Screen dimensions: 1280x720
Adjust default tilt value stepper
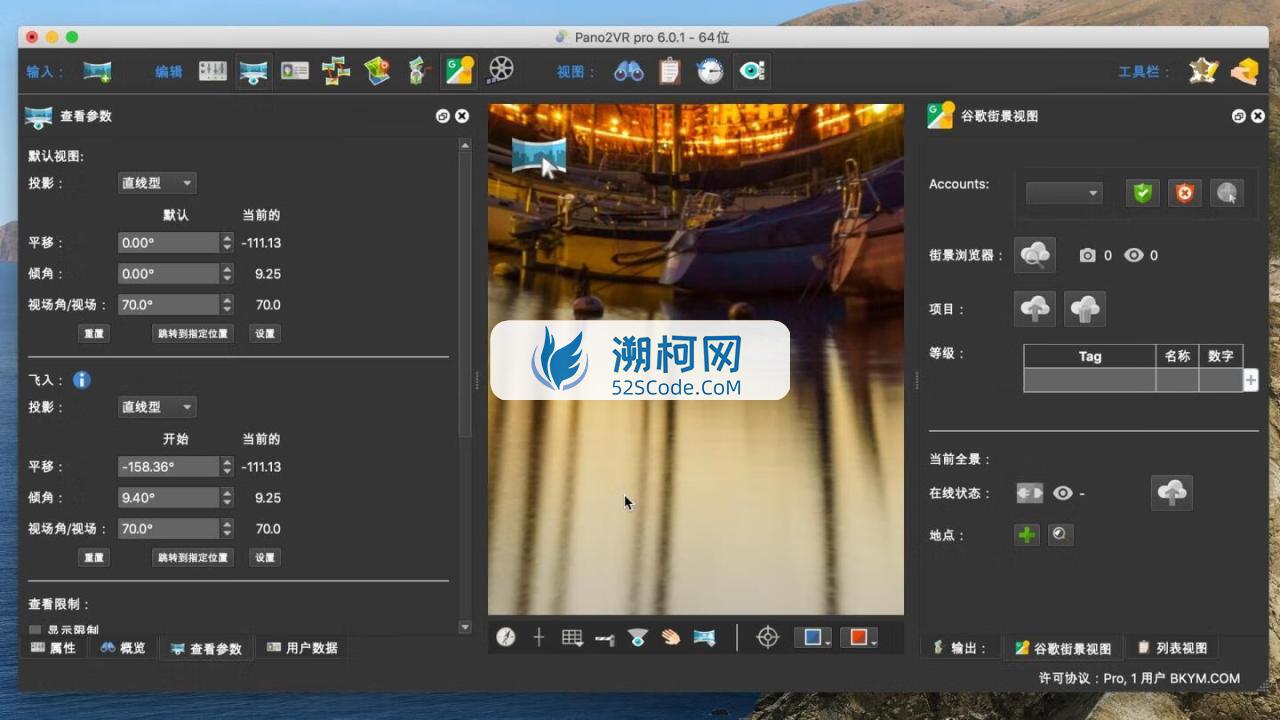tap(227, 274)
